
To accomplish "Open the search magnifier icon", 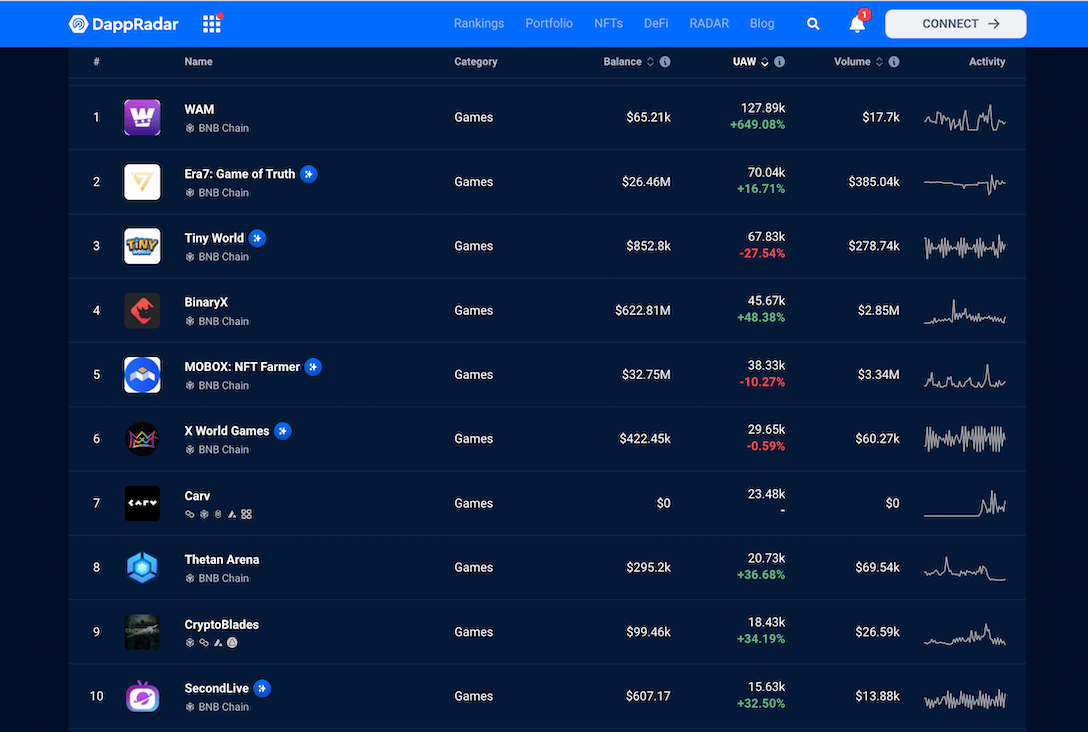I will (812, 23).
